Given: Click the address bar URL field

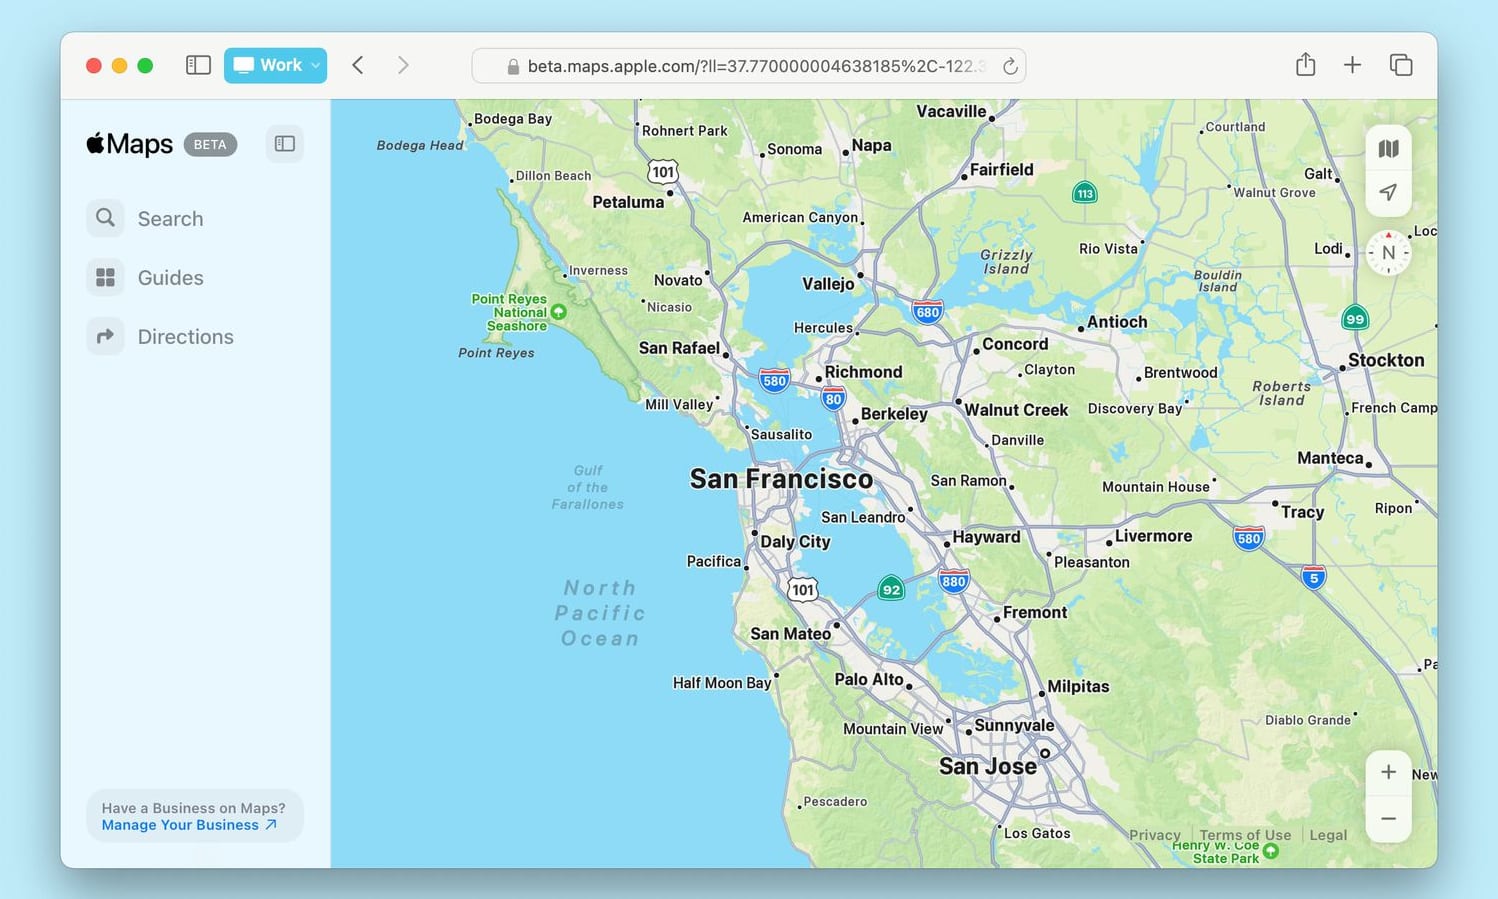Looking at the screenshot, I should 748,66.
